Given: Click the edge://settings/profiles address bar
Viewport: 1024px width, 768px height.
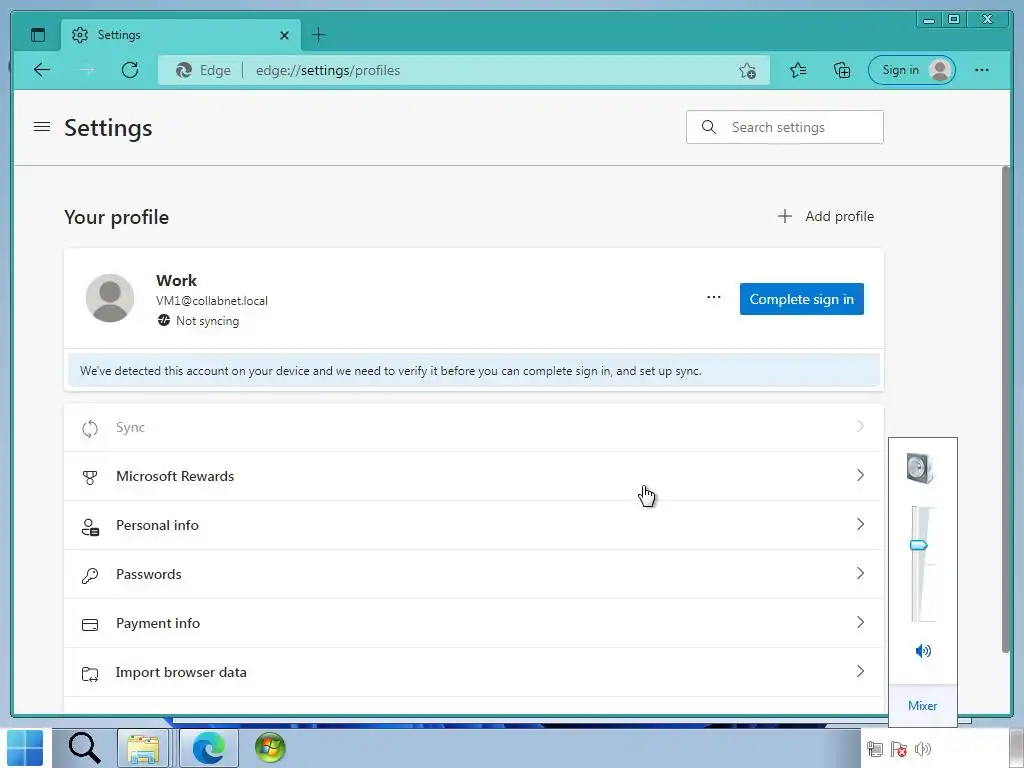Looking at the screenshot, I should tap(464, 71).
